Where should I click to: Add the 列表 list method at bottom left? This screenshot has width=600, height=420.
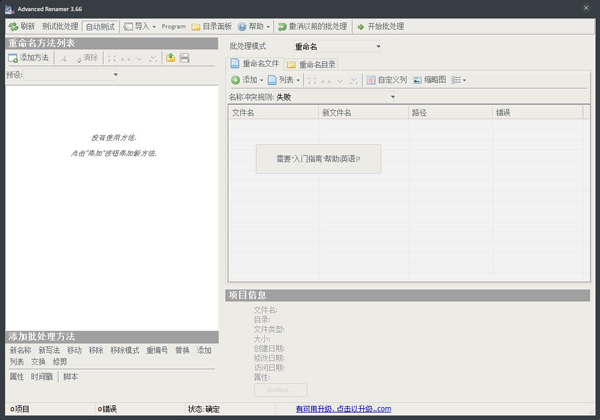[x=16, y=361]
